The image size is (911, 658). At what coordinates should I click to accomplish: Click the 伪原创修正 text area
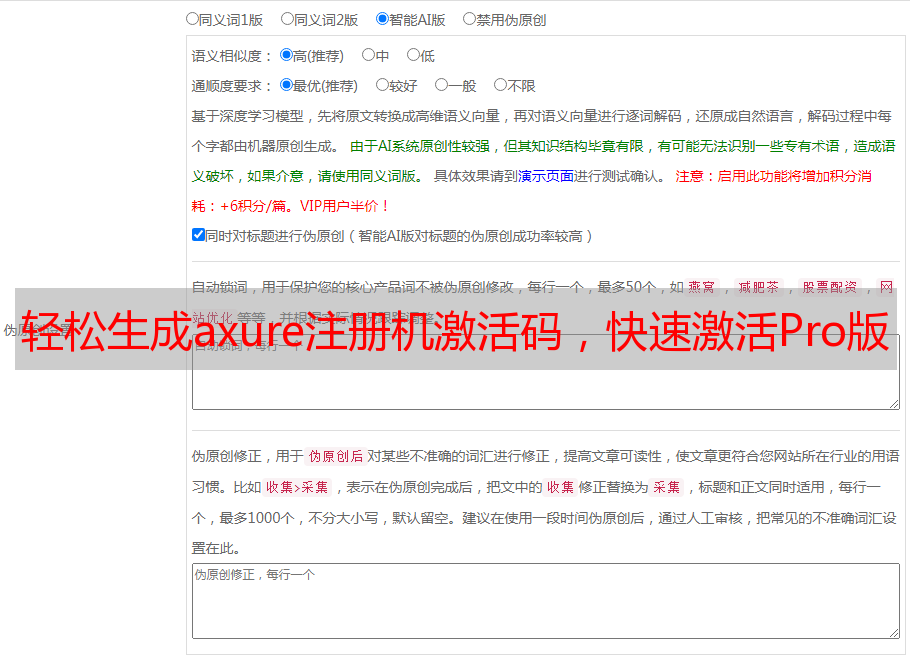[x=546, y=601]
